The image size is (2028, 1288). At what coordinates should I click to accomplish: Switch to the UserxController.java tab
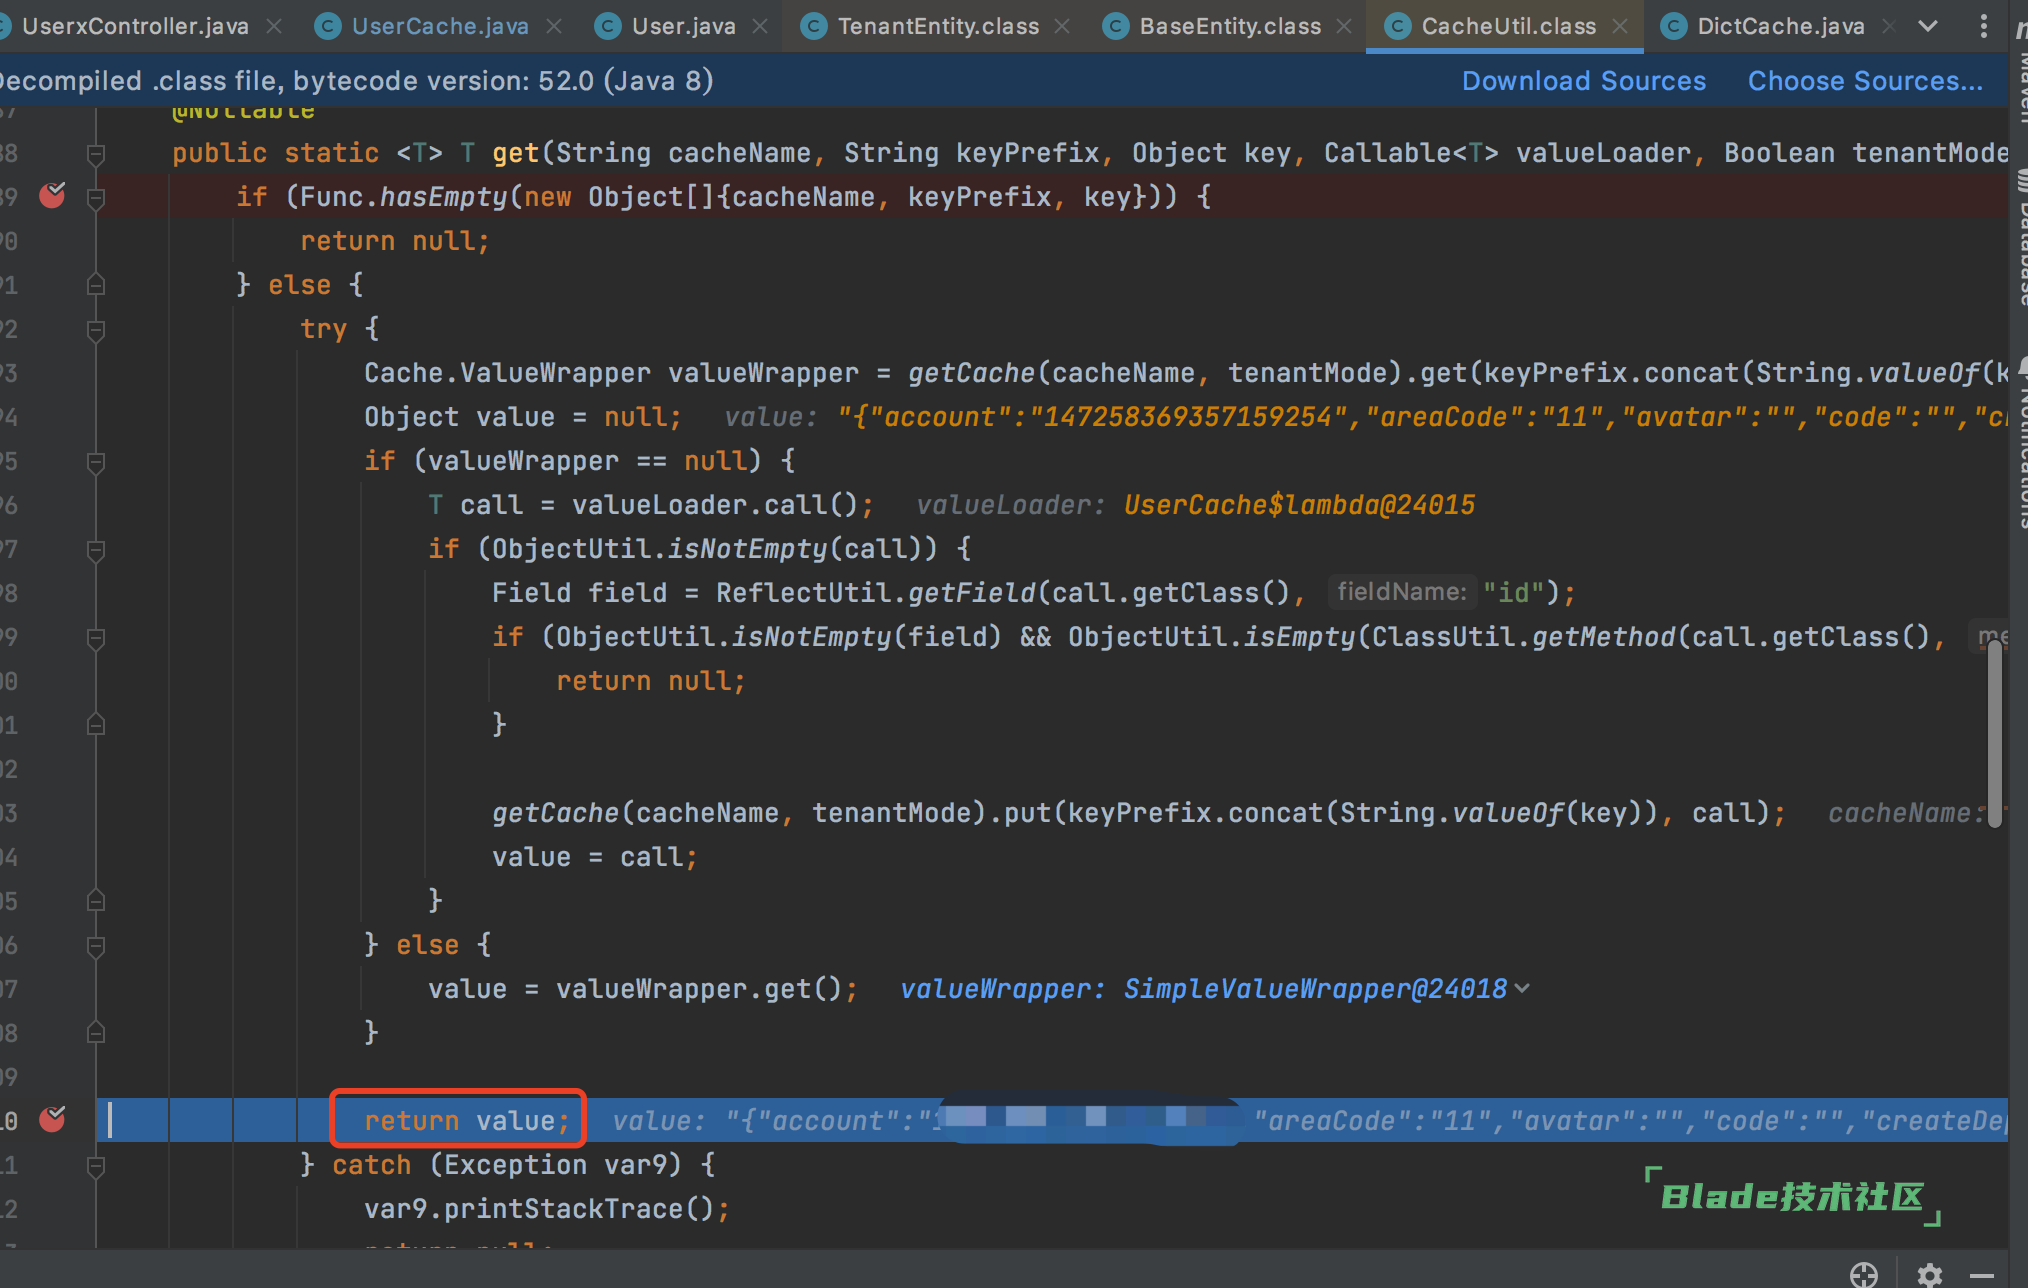coord(125,26)
